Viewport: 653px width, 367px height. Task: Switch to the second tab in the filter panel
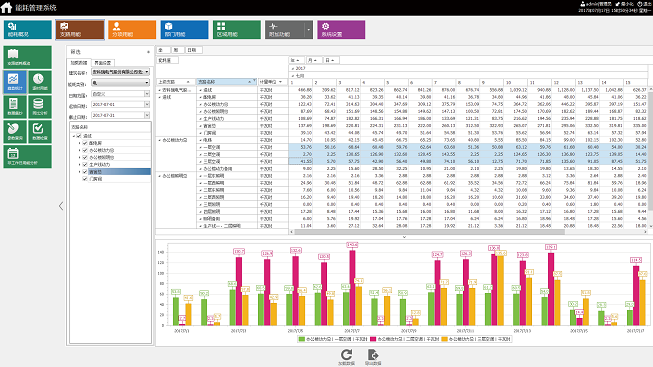point(102,63)
